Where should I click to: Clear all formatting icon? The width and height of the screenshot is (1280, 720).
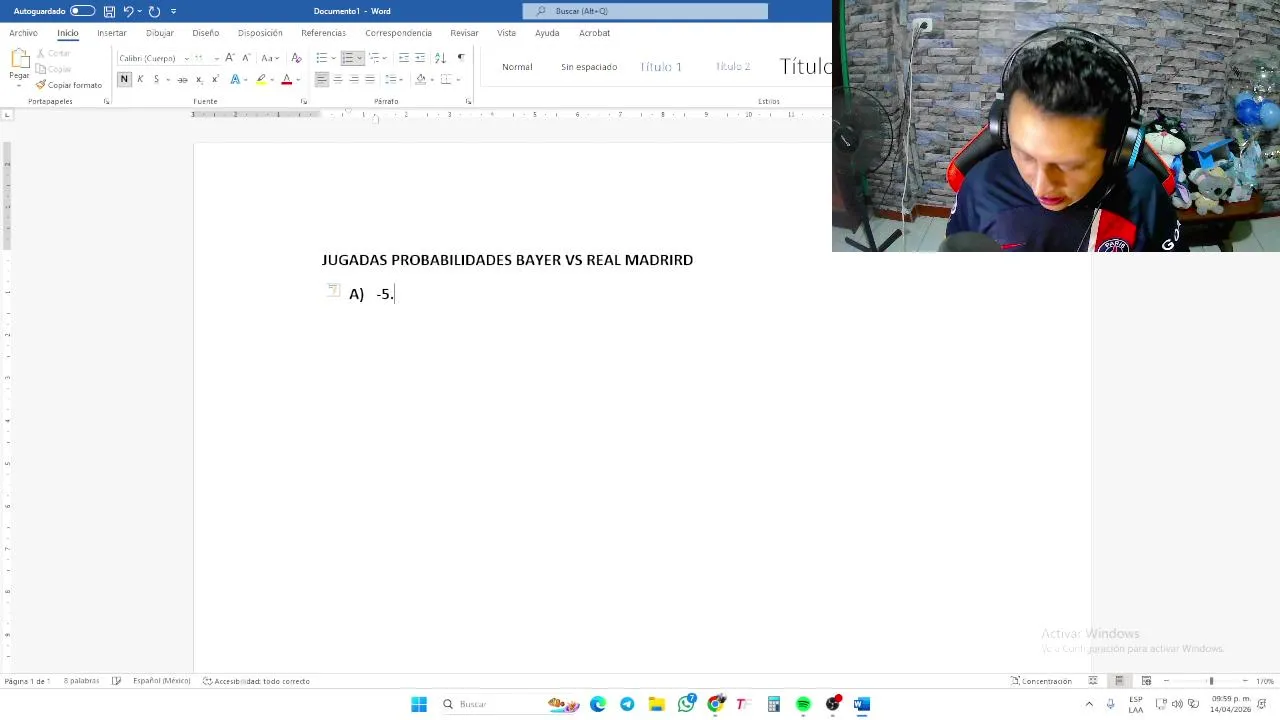pos(296,58)
